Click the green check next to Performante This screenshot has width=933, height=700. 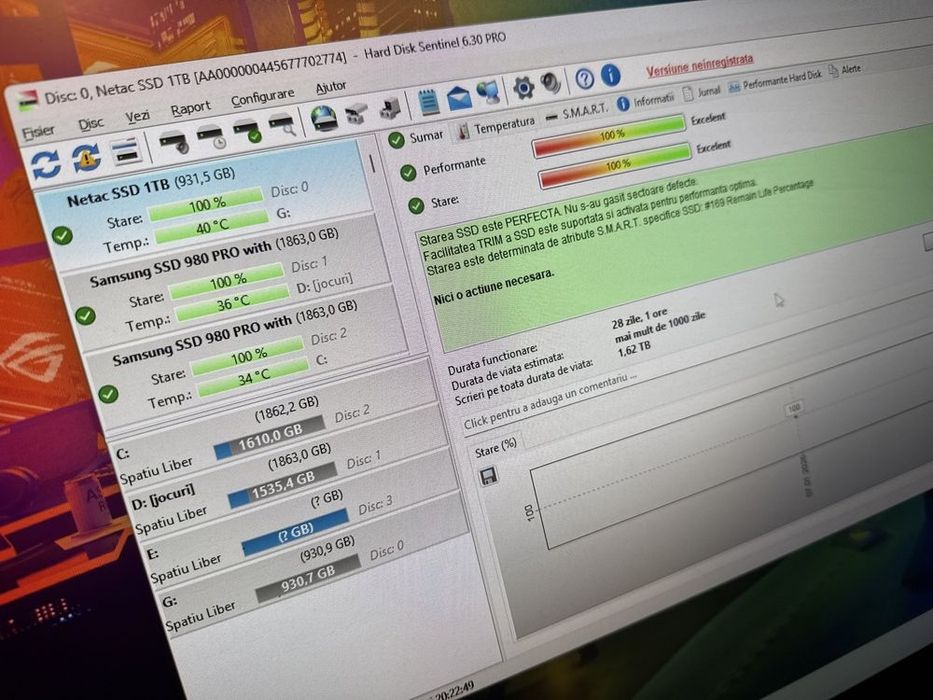(408, 173)
